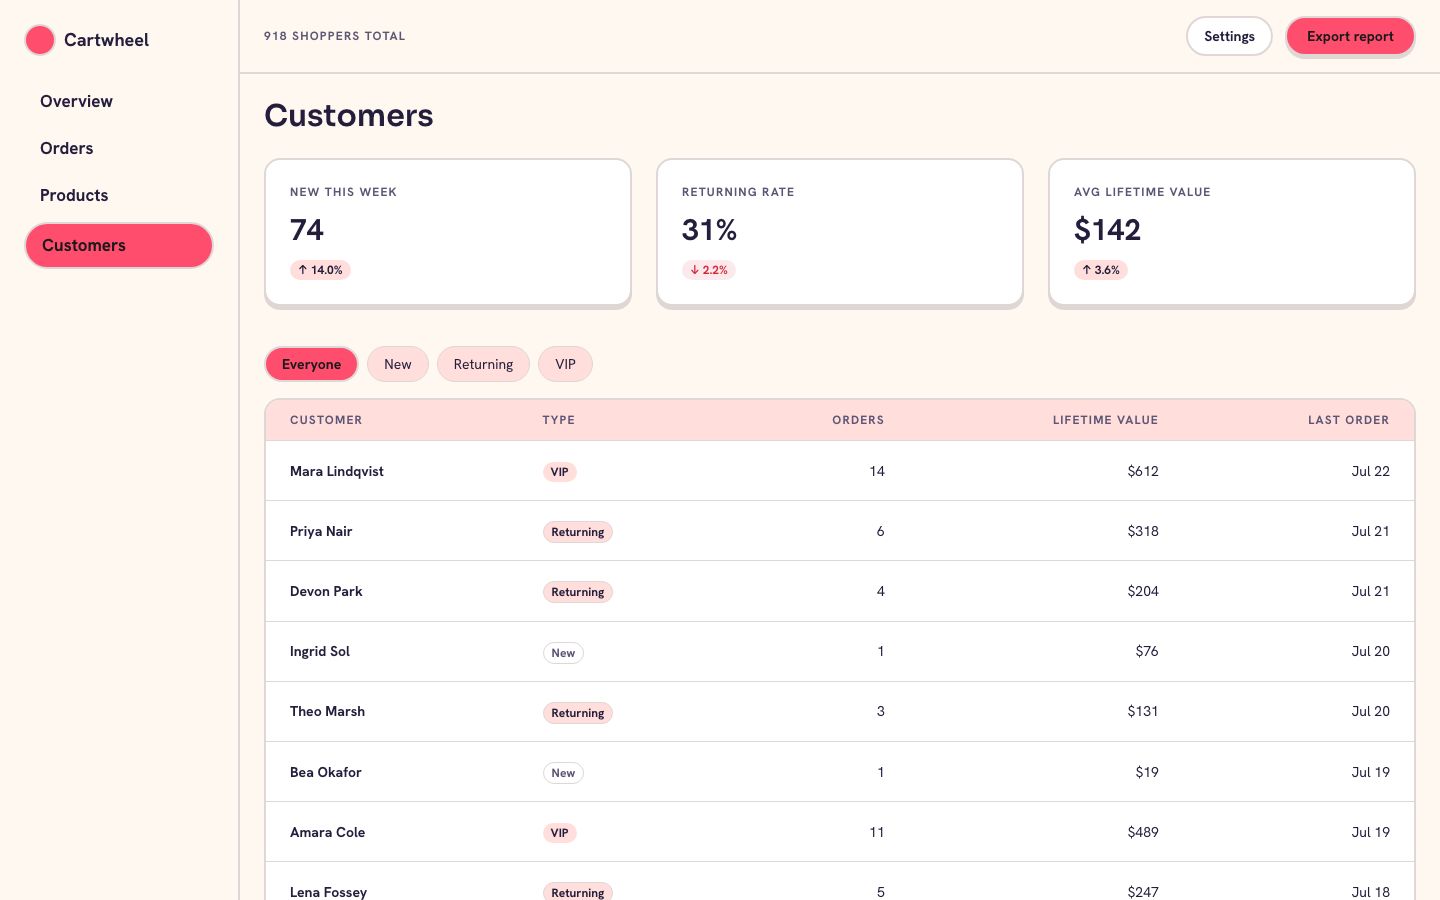The image size is (1440, 900).
Task: Click the 3.6% increase badge
Action: point(1100,270)
